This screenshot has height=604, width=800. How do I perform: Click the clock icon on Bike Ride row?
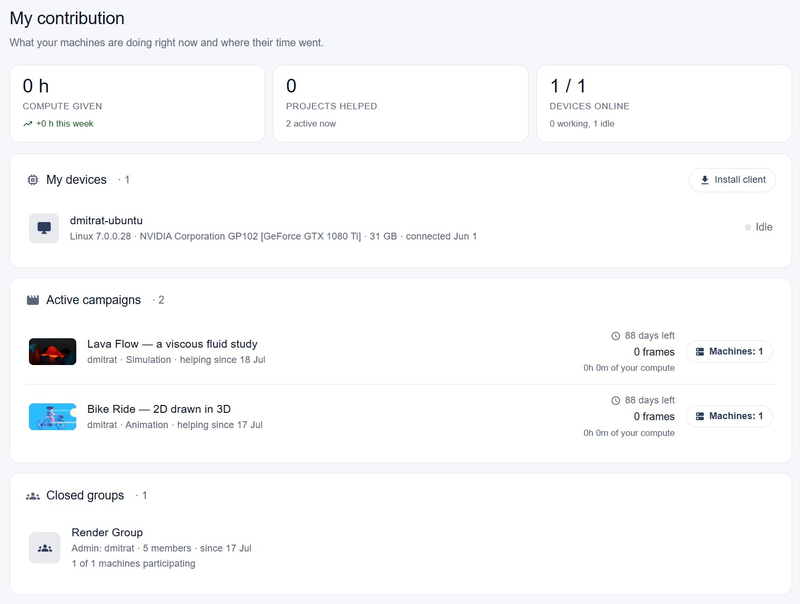(616, 400)
